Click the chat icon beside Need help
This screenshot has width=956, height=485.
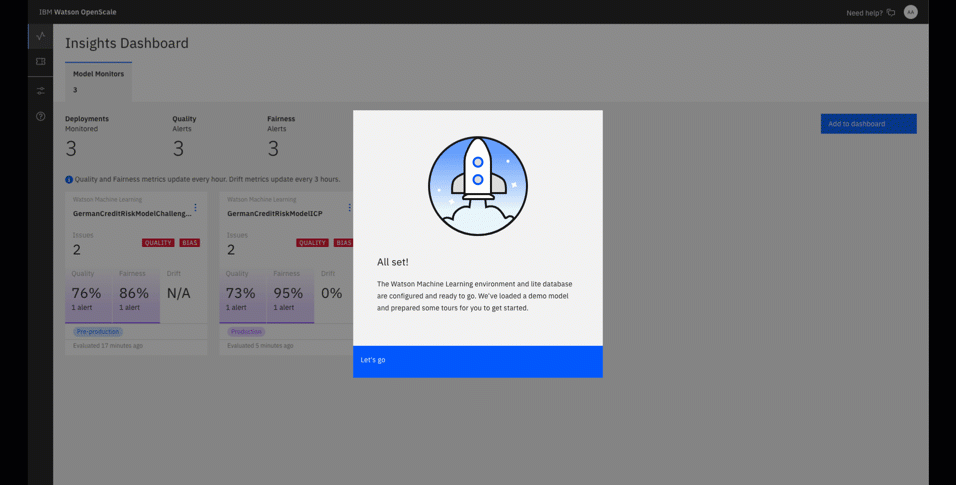coord(891,13)
